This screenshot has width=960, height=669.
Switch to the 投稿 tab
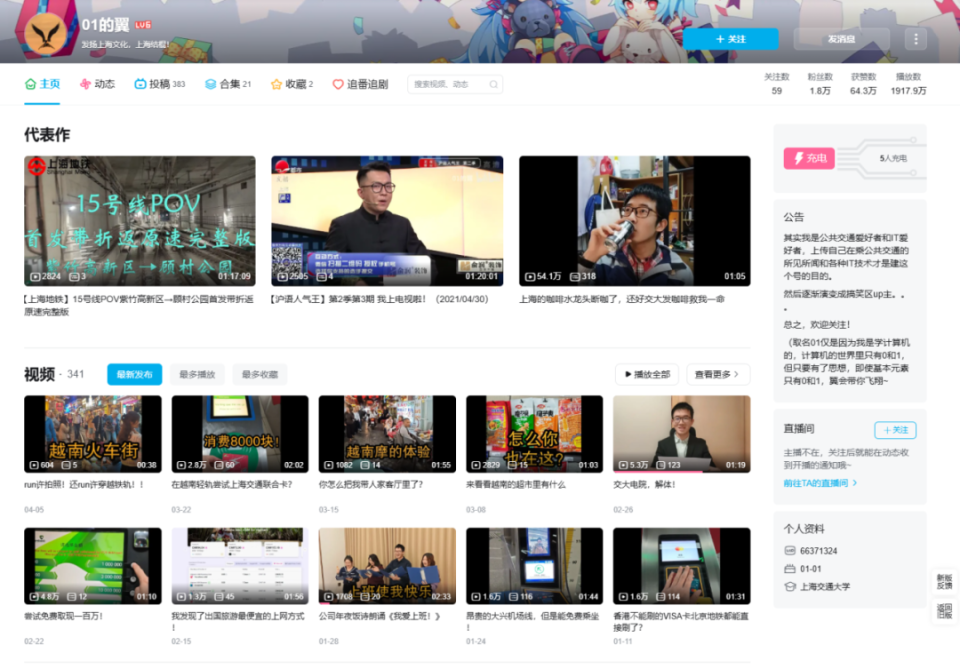click(160, 85)
